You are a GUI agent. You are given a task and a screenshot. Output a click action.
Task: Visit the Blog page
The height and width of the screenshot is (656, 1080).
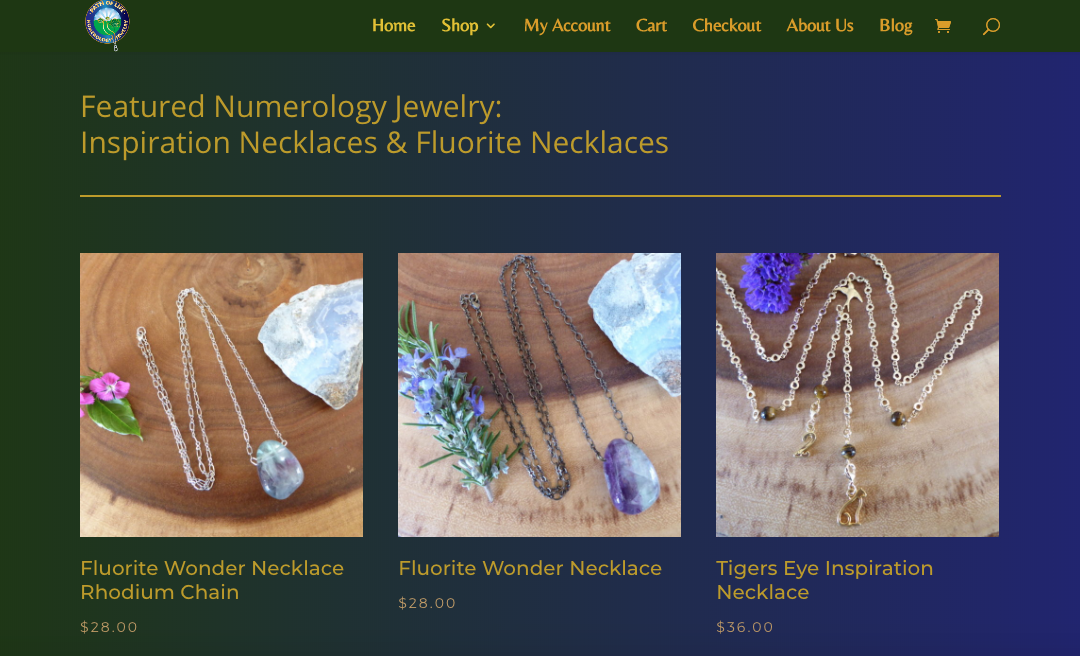(x=895, y=25)
